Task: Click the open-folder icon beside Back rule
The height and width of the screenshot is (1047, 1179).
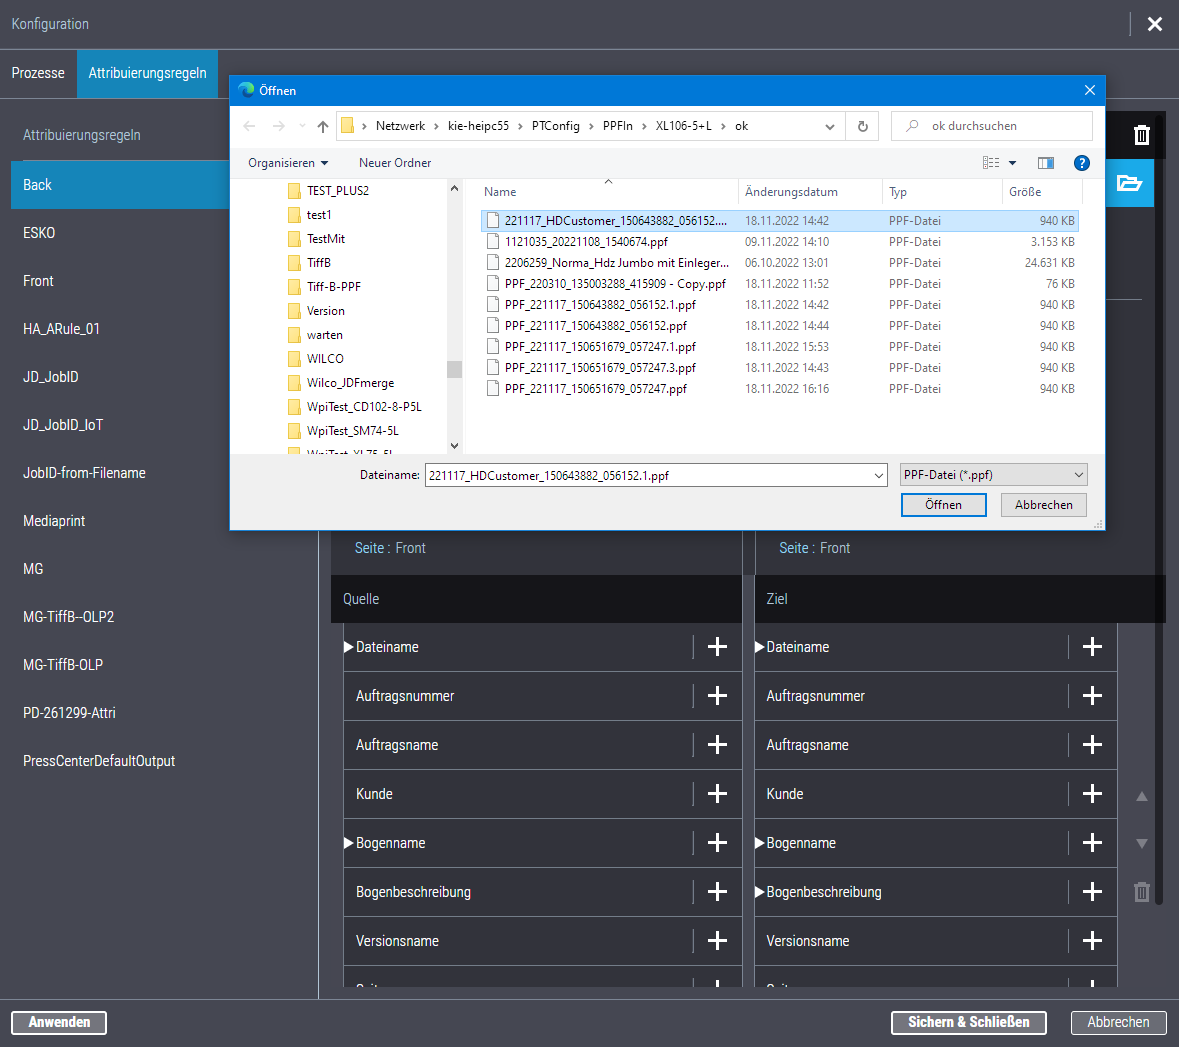Action: click(x=1129, y=183)
